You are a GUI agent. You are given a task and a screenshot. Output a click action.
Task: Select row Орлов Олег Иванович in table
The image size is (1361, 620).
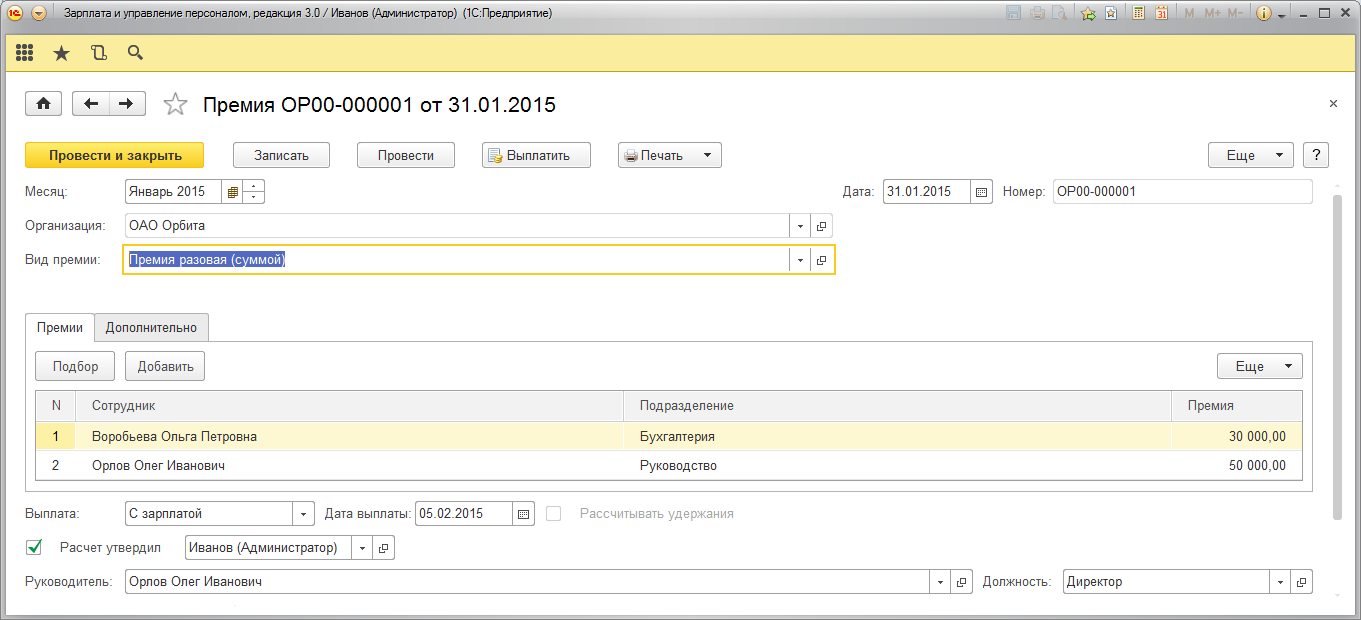coord(669,466)
